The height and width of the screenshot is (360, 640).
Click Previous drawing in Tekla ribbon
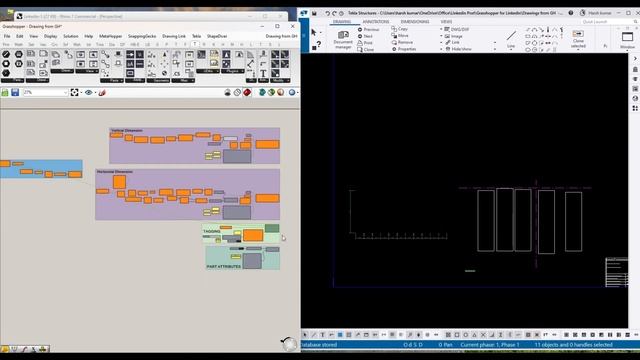(x=368, y=29)
